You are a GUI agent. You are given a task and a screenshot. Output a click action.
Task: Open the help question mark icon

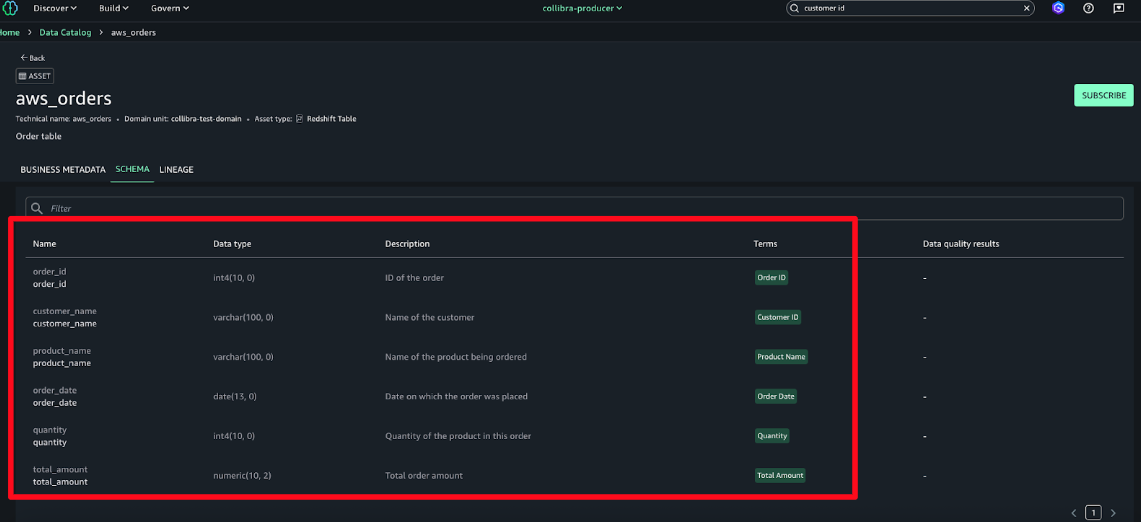[x=1089, y=8]
